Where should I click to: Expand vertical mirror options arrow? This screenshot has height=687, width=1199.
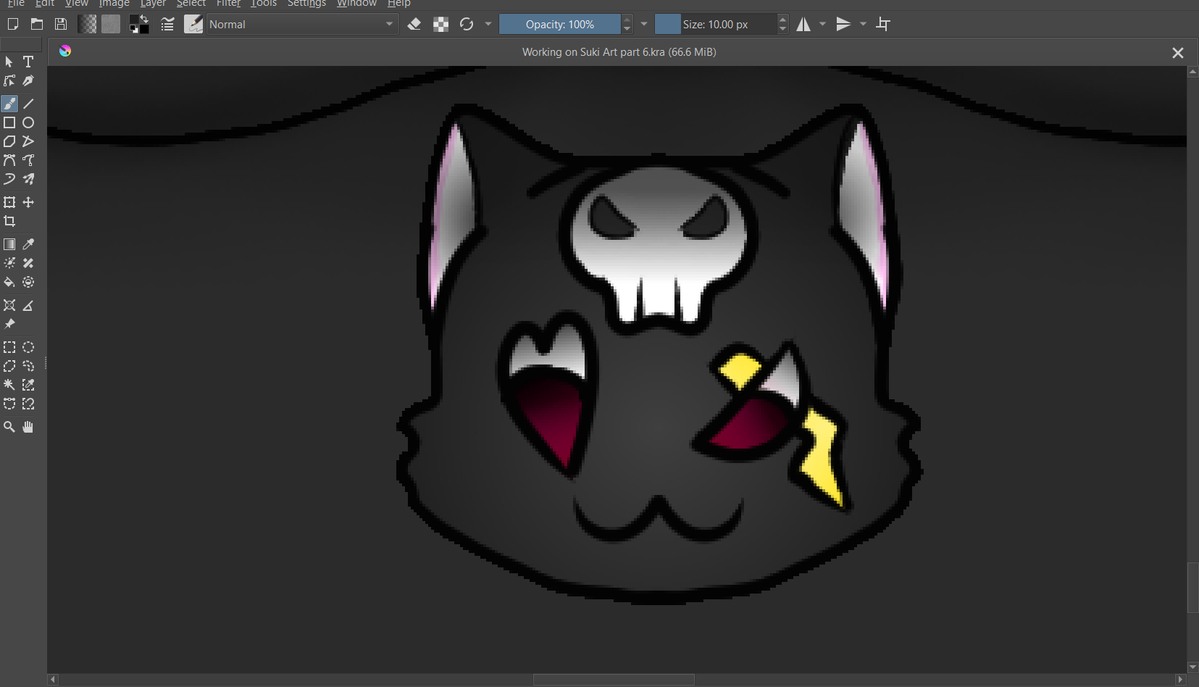click(863, 24)
